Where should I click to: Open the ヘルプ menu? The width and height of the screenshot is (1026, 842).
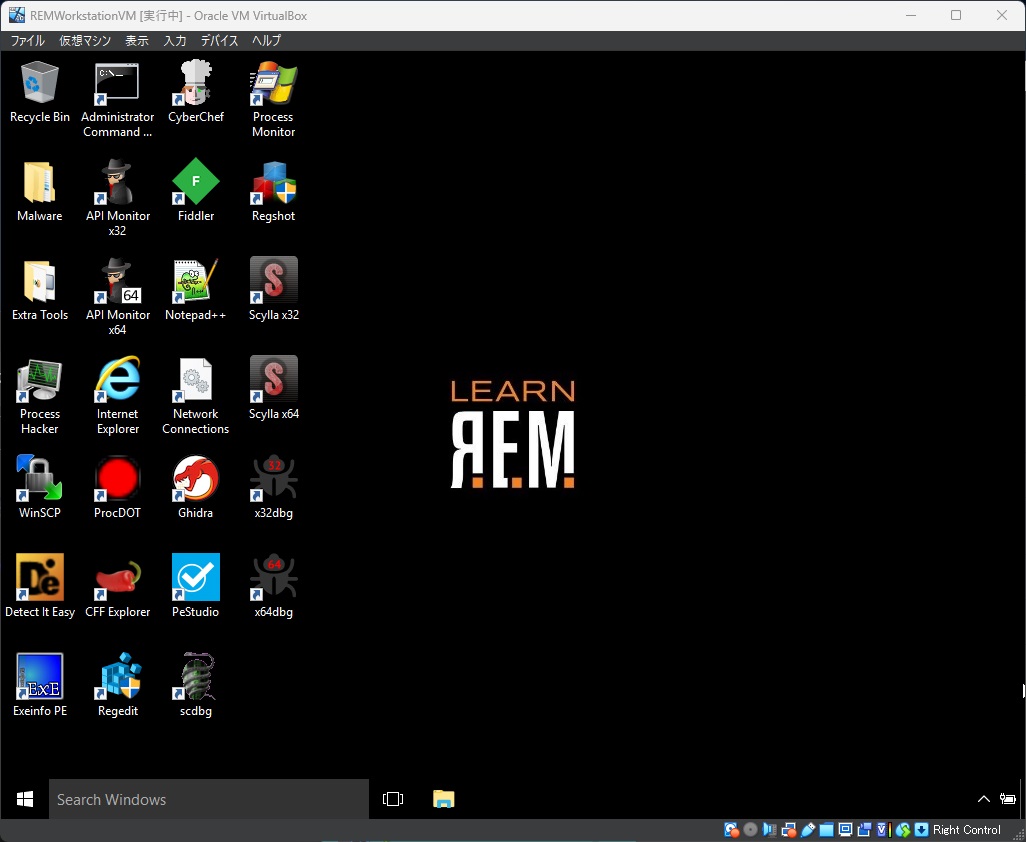(x=266, y=41)
